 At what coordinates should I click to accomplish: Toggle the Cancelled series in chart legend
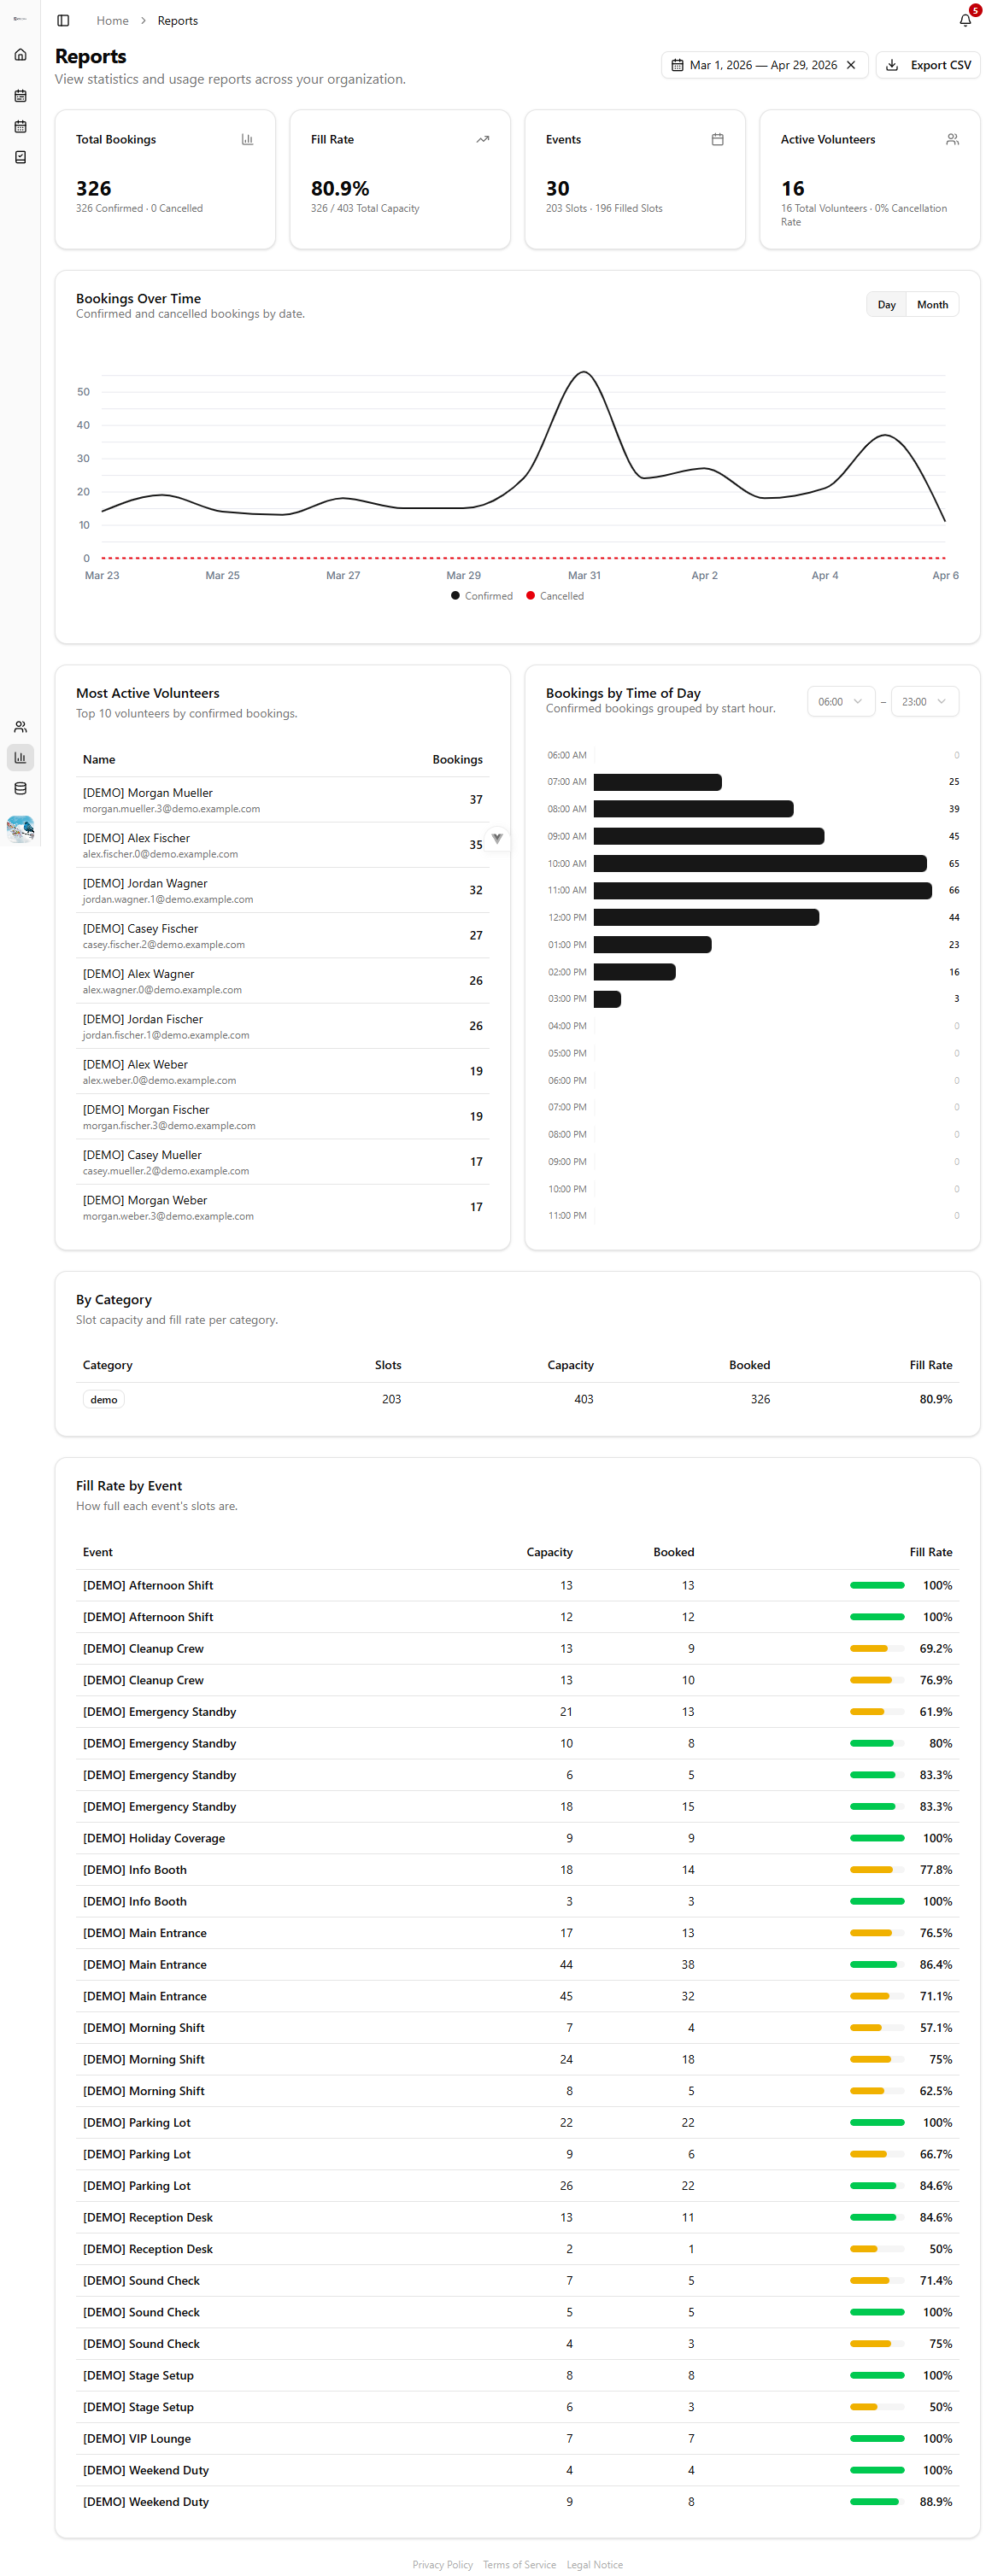click(x=555, y=596)
